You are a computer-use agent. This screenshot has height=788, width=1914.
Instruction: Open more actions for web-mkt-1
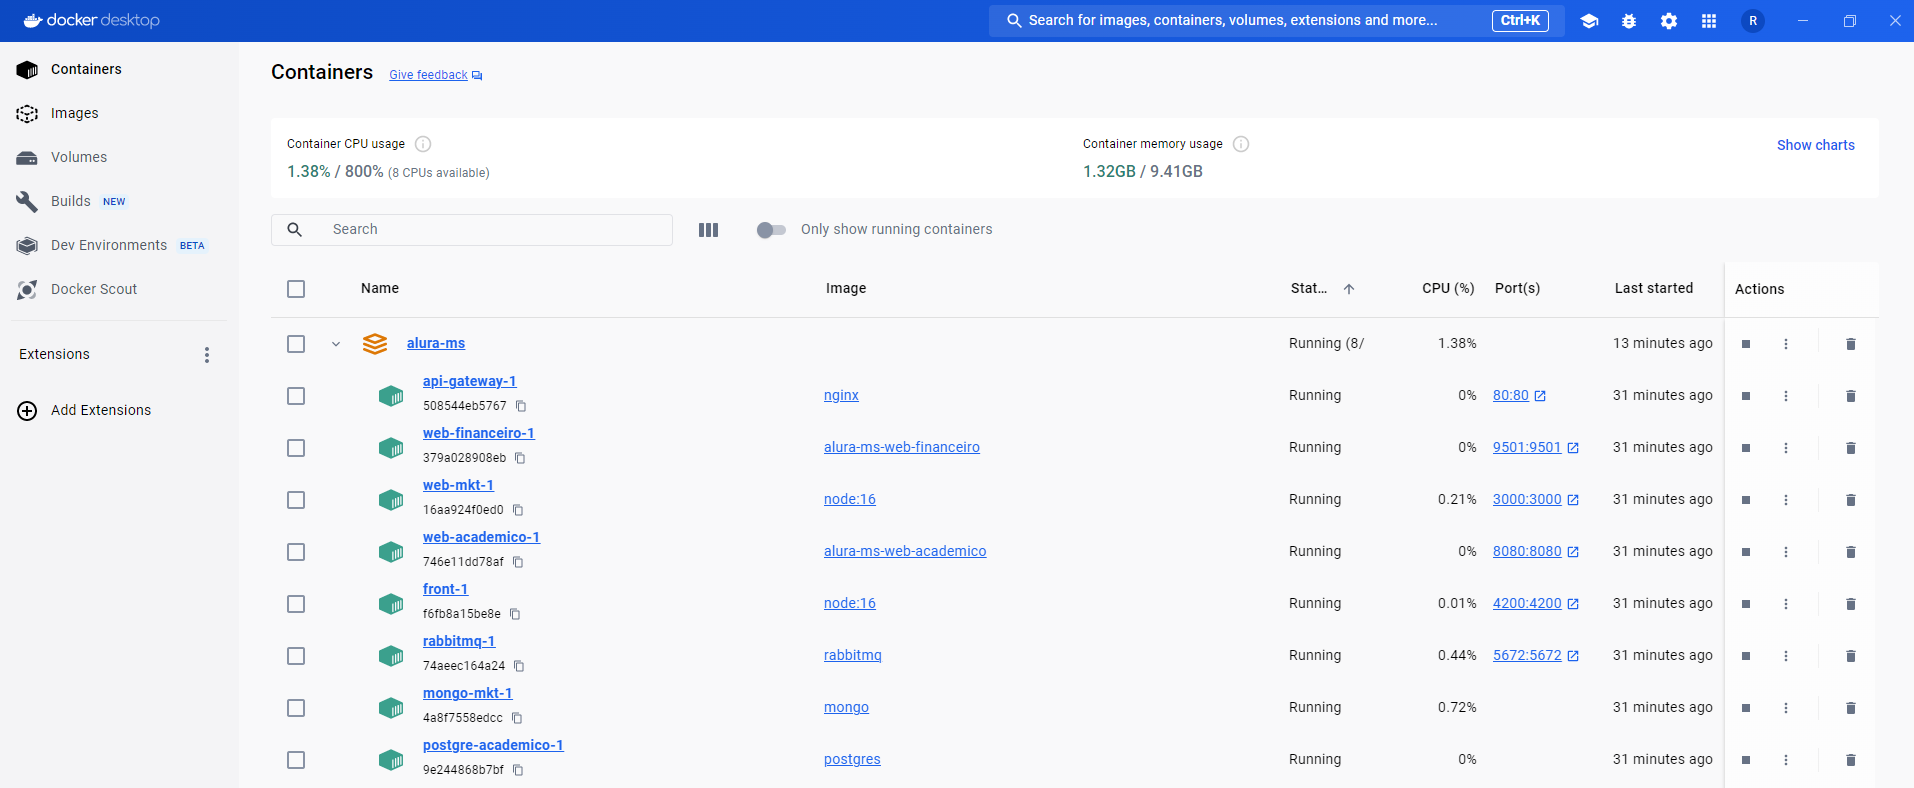(x=1786, y=500)
